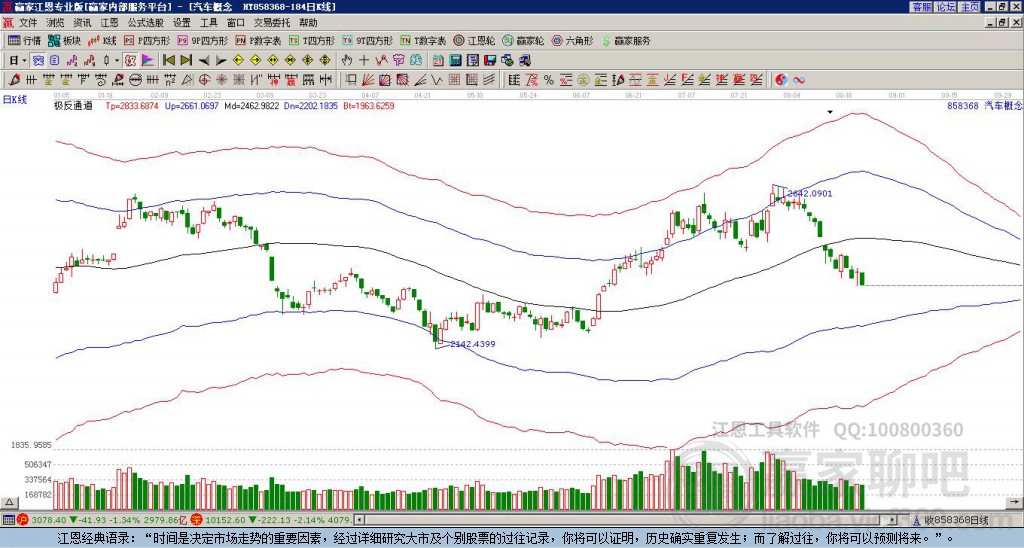The width and height of the screenshot is (1024, 548).
Task: Click the floppy disk save icon
Action: tap(490, 61)
